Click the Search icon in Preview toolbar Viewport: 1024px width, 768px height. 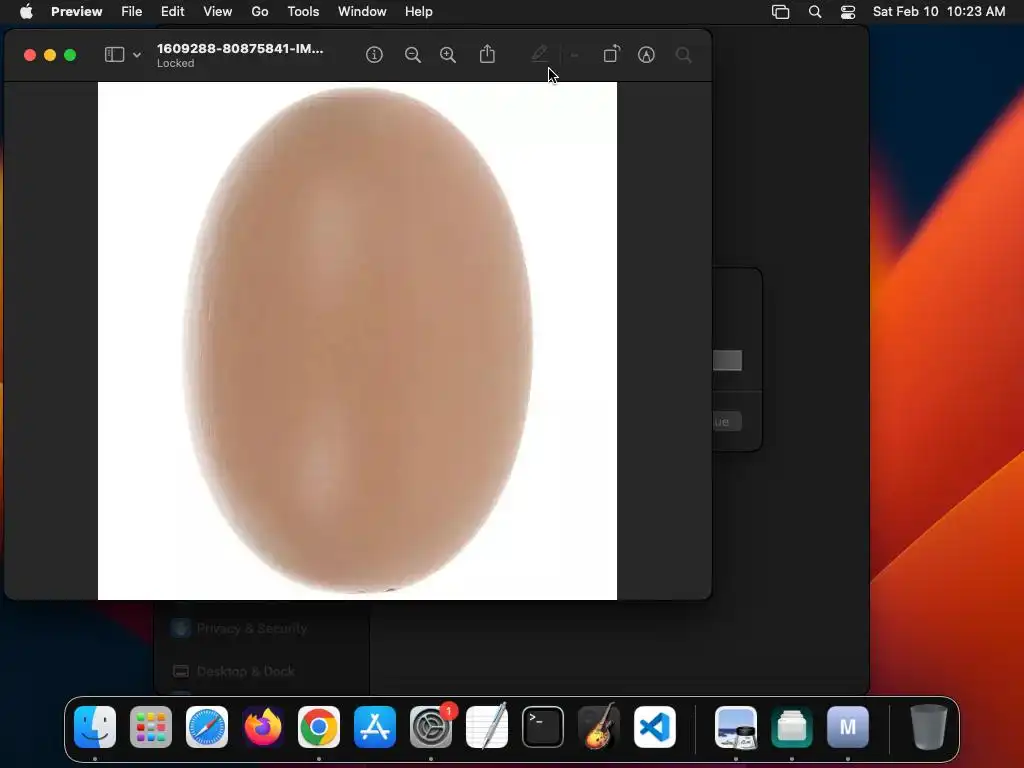click(684, 55)
